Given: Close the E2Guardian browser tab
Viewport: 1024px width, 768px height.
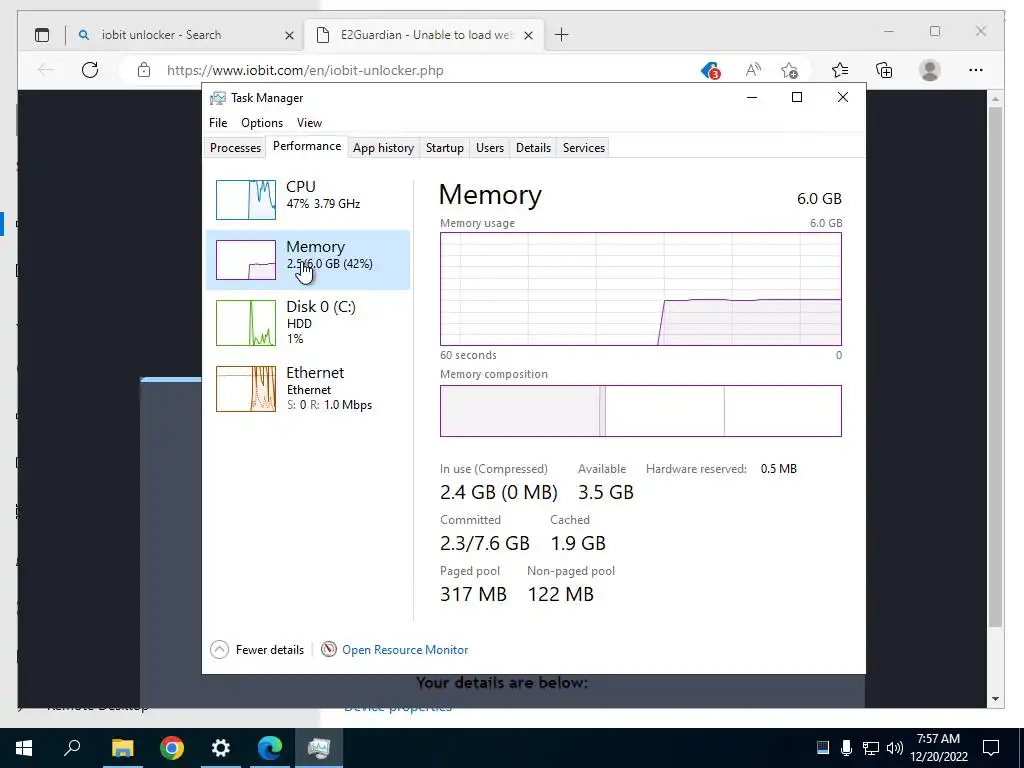Looking at the screenshot, I should click(x=529, y=35).
